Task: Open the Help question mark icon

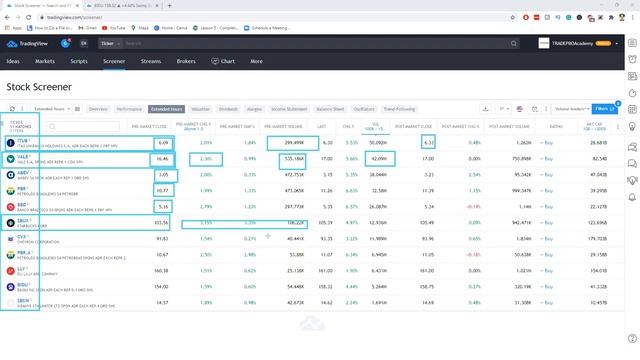Action: click(x=632, y=338)
